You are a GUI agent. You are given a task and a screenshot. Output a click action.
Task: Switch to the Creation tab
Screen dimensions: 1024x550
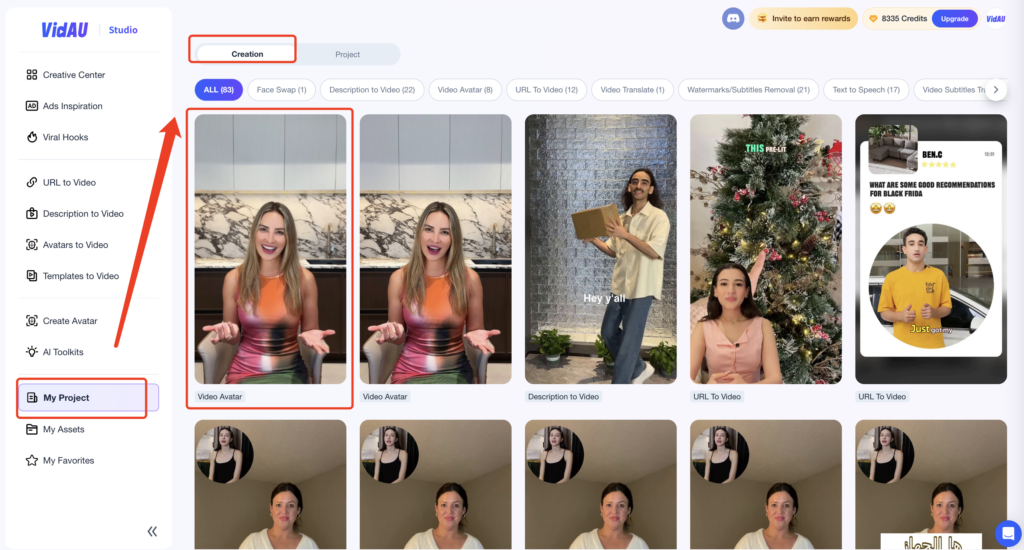pos(247,54)
